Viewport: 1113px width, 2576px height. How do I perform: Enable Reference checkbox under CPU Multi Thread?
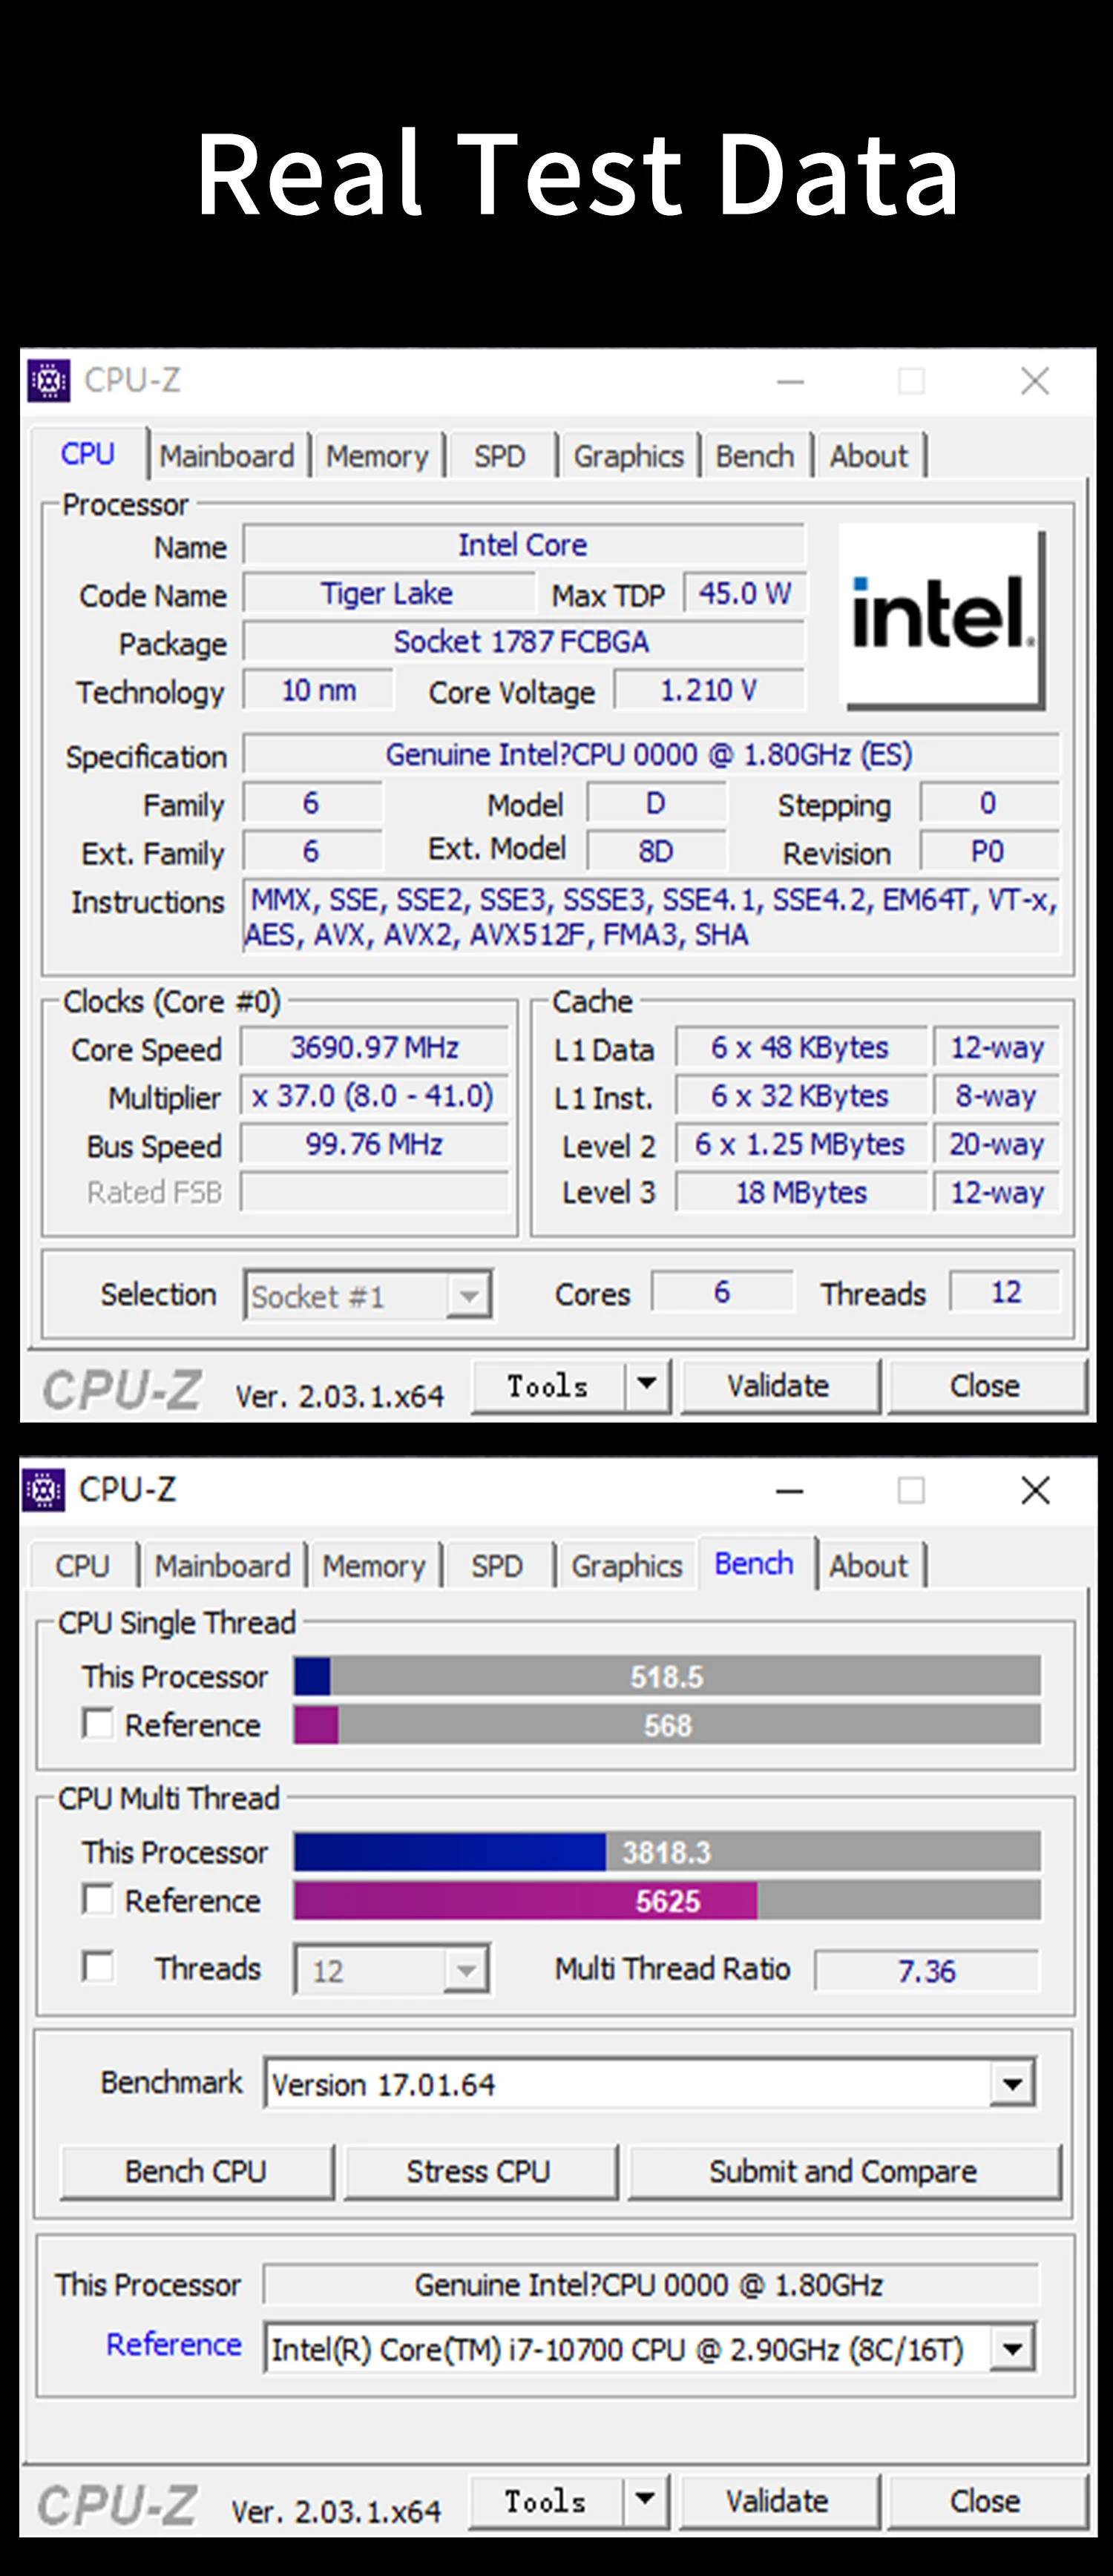pyautogui.click(x=98, y=1898)
